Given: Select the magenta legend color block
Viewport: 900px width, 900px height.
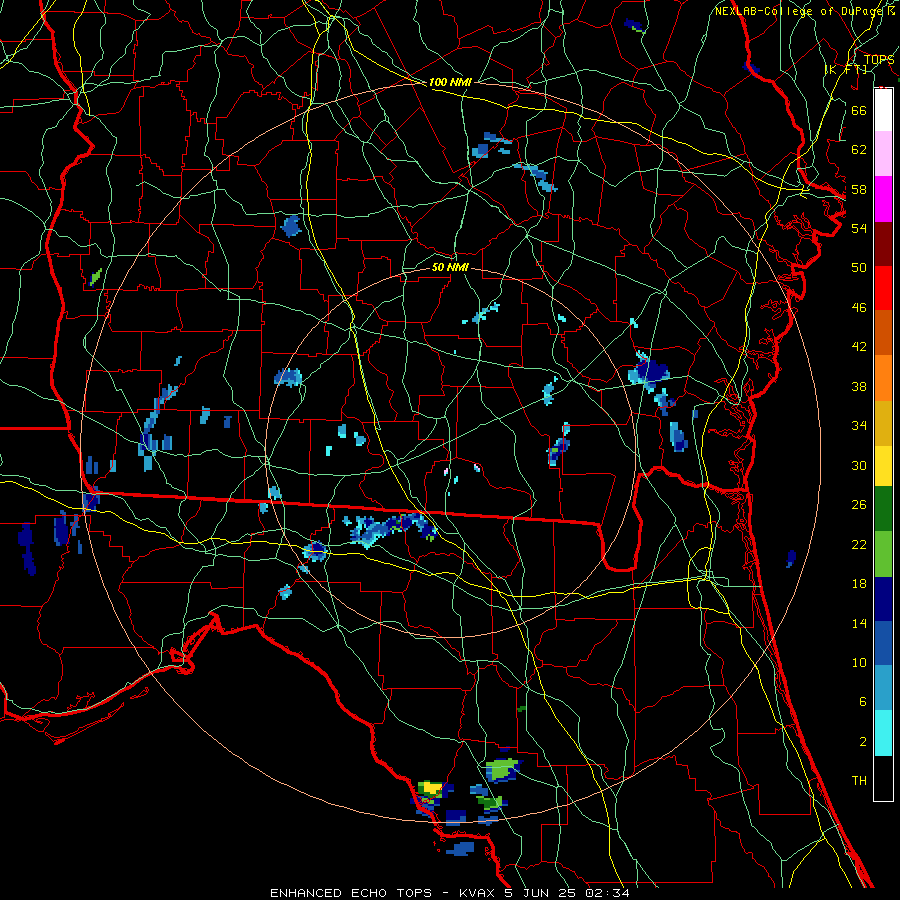Looking at the screenshot, I should click(x=883, y=199).
